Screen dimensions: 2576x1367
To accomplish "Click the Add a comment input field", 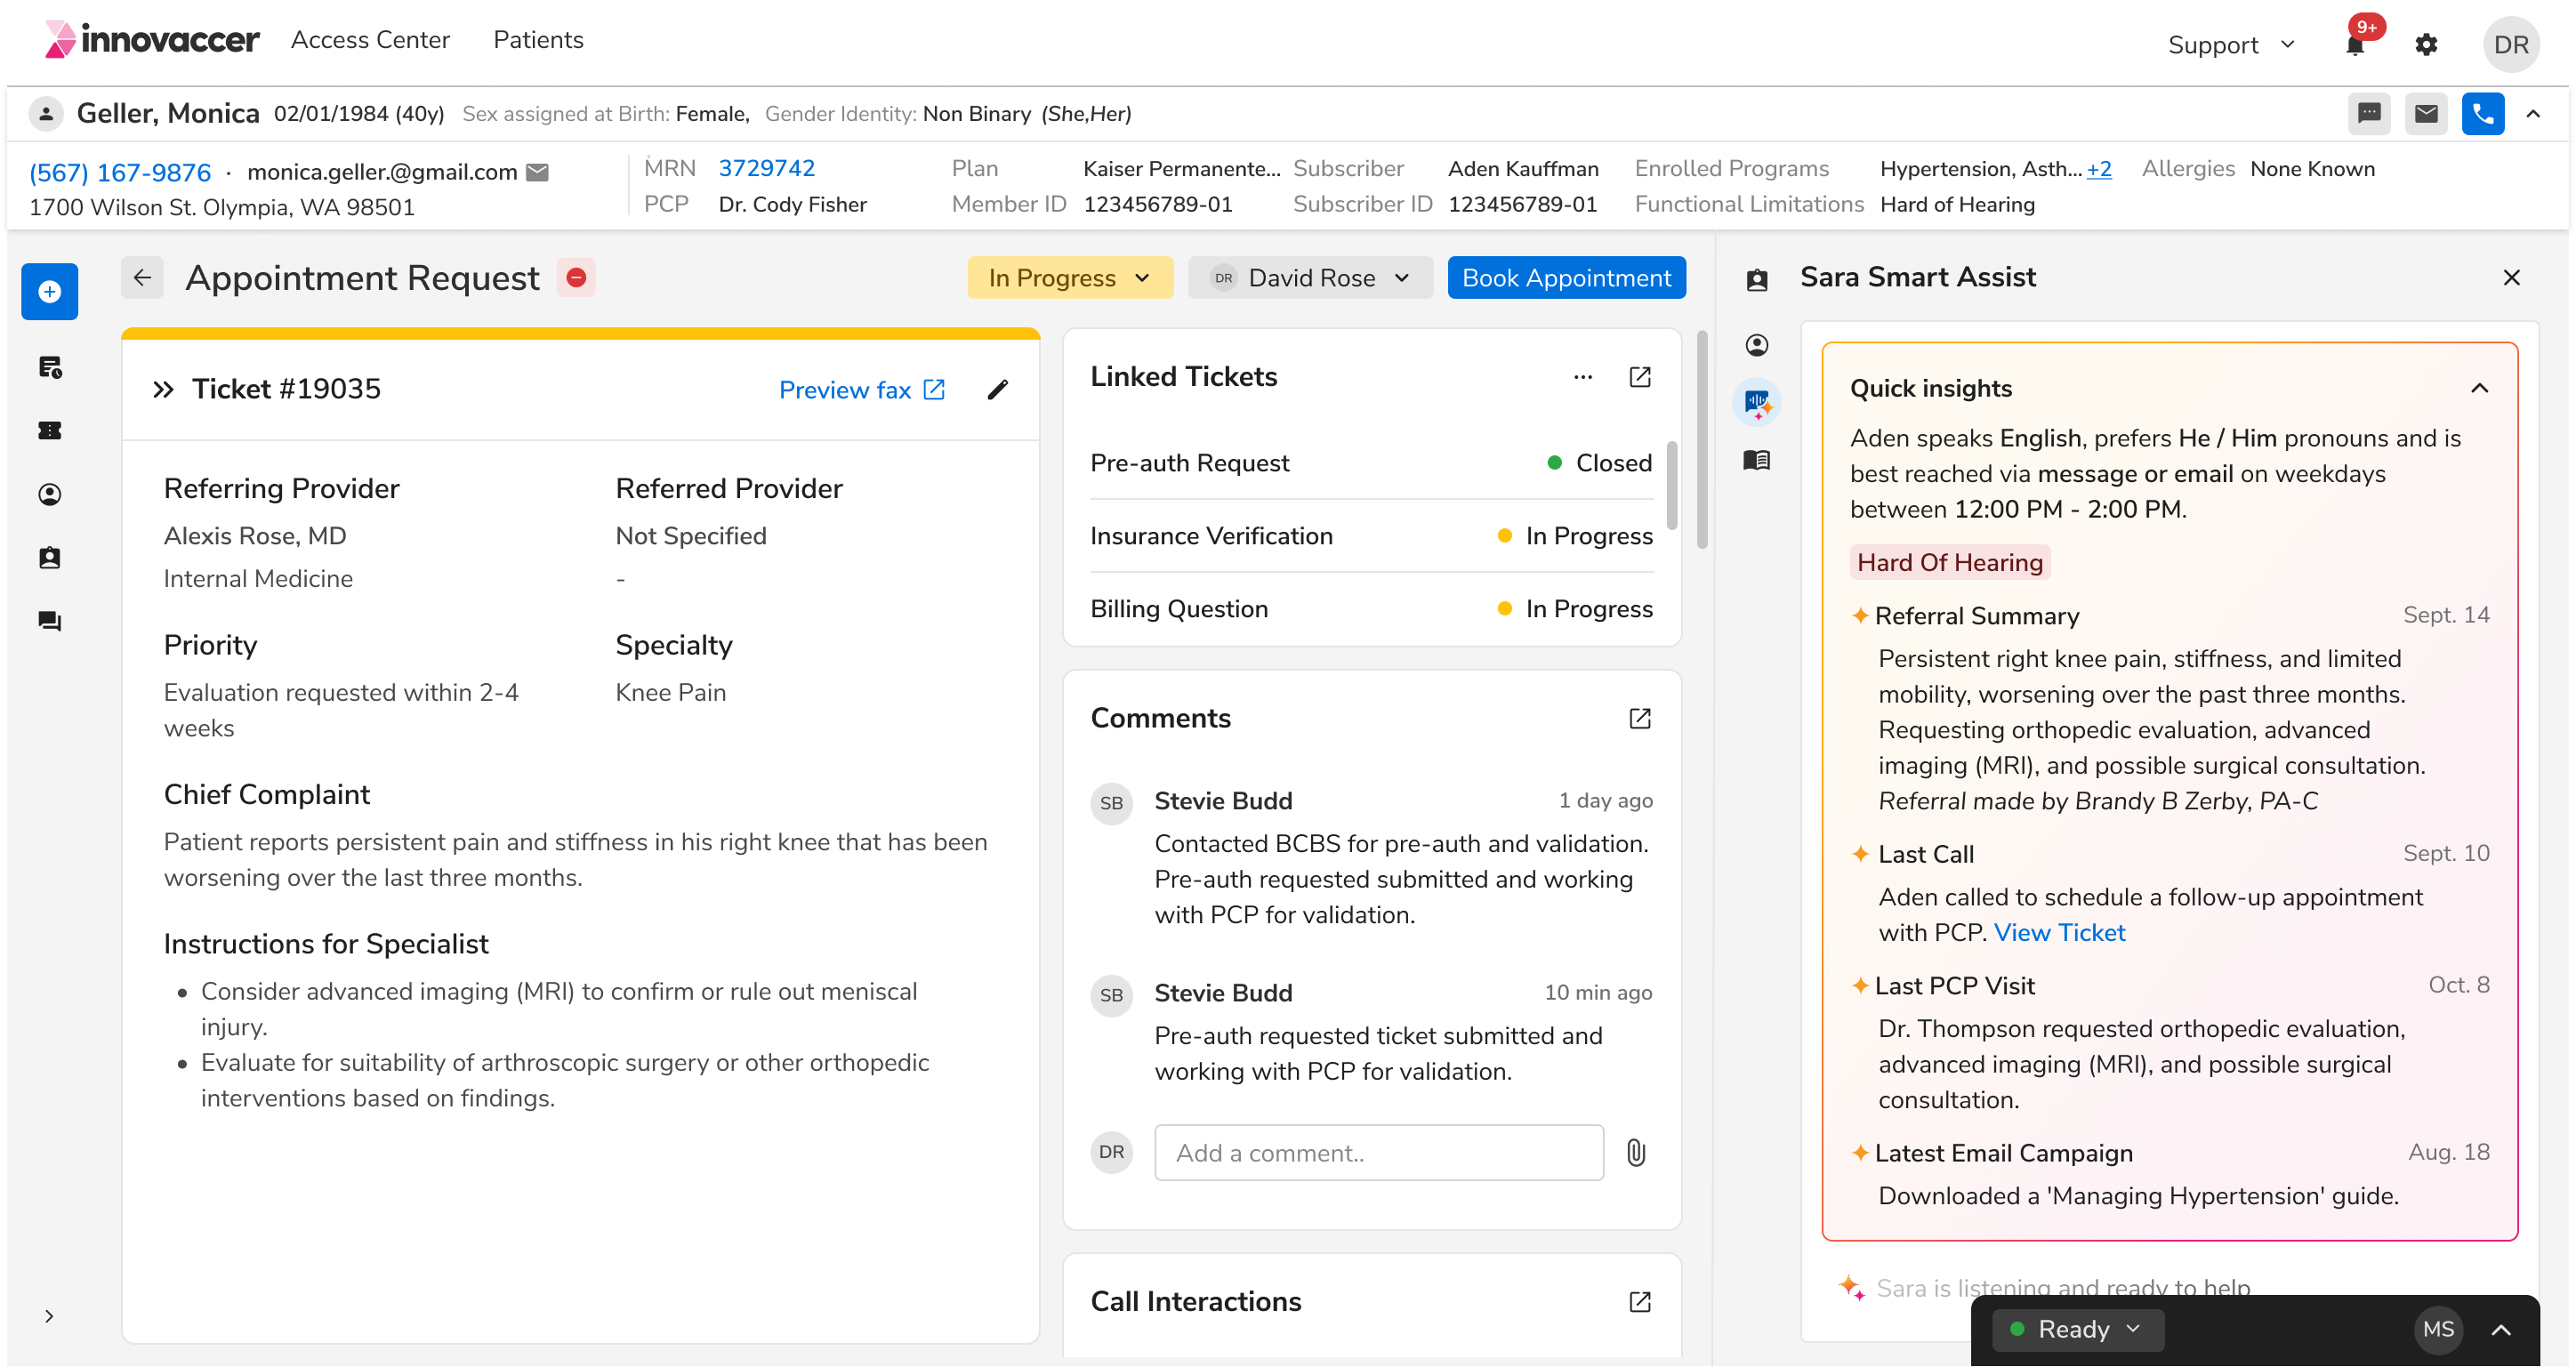I will pos(1378,1153).
